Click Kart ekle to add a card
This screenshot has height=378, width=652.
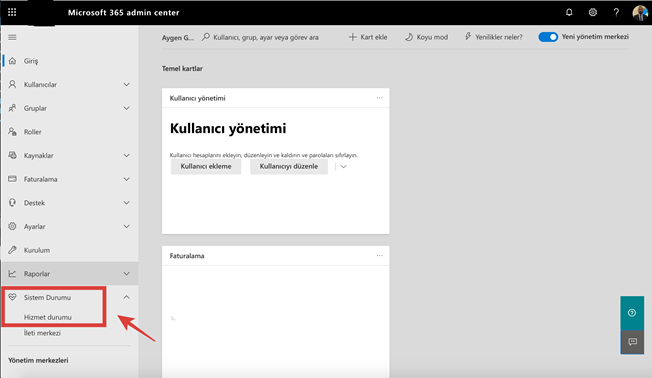click(x=368, y=37)
